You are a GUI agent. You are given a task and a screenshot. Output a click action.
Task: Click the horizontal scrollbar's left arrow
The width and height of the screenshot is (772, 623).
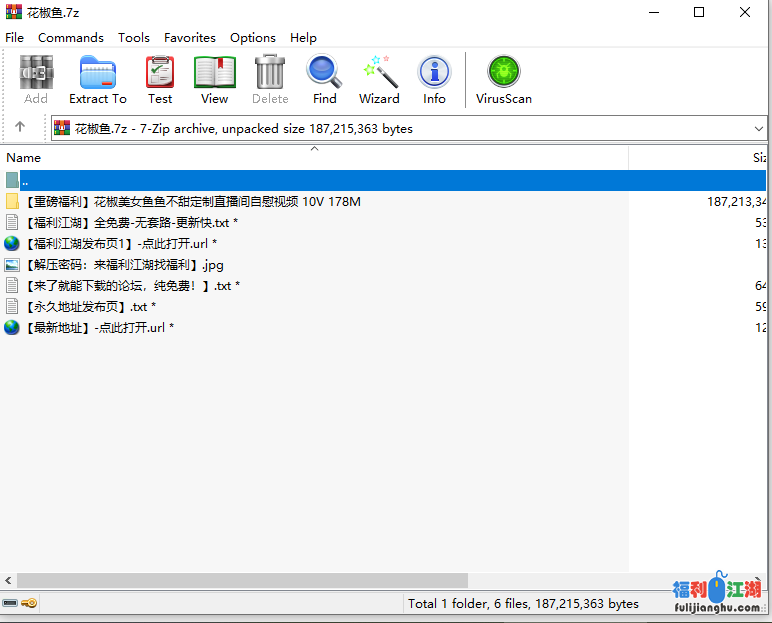(x=8, y=580)
